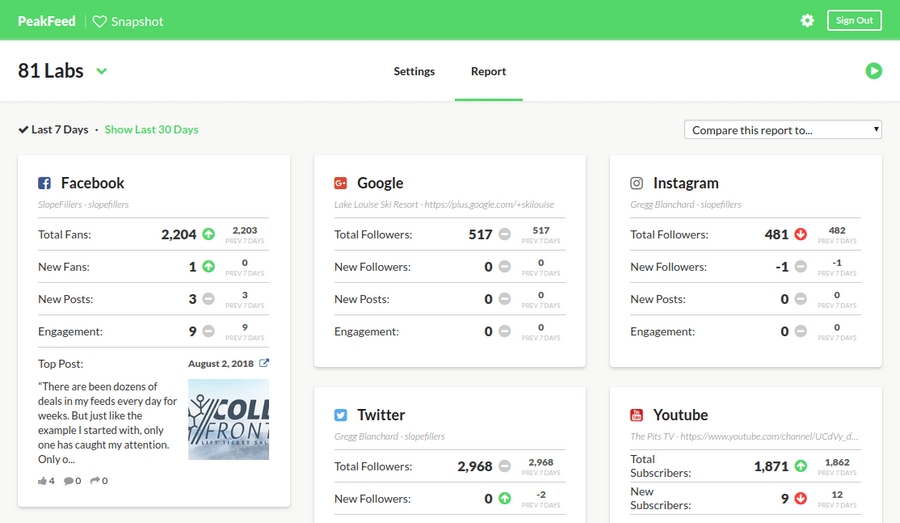Open the top post external link icon
Image resolution: width=900 pixels, height=523 pixels.
(264, 363)
